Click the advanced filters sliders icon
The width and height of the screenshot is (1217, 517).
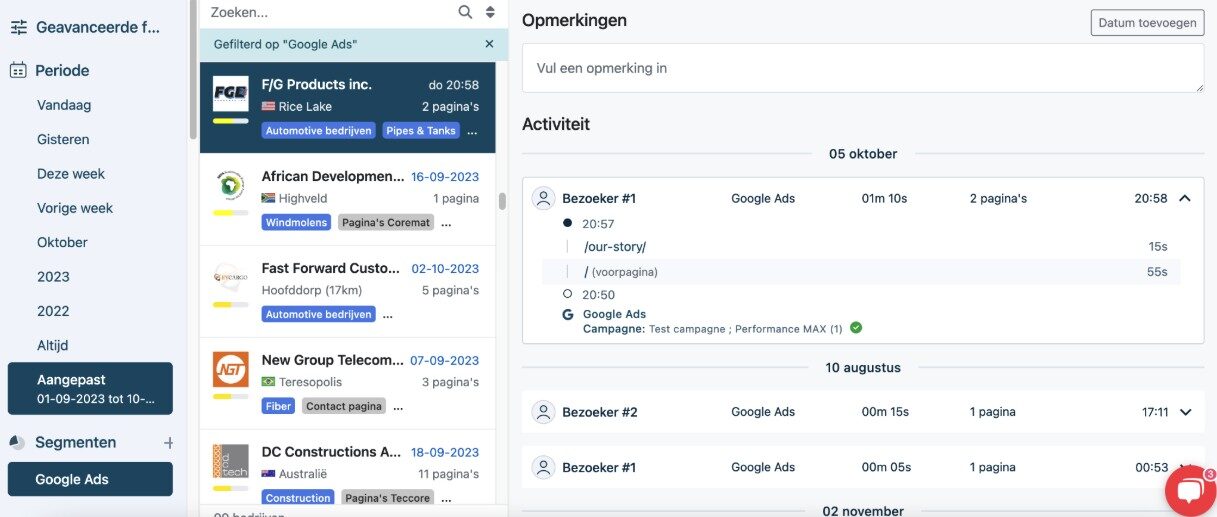click(x=19, y=28)
